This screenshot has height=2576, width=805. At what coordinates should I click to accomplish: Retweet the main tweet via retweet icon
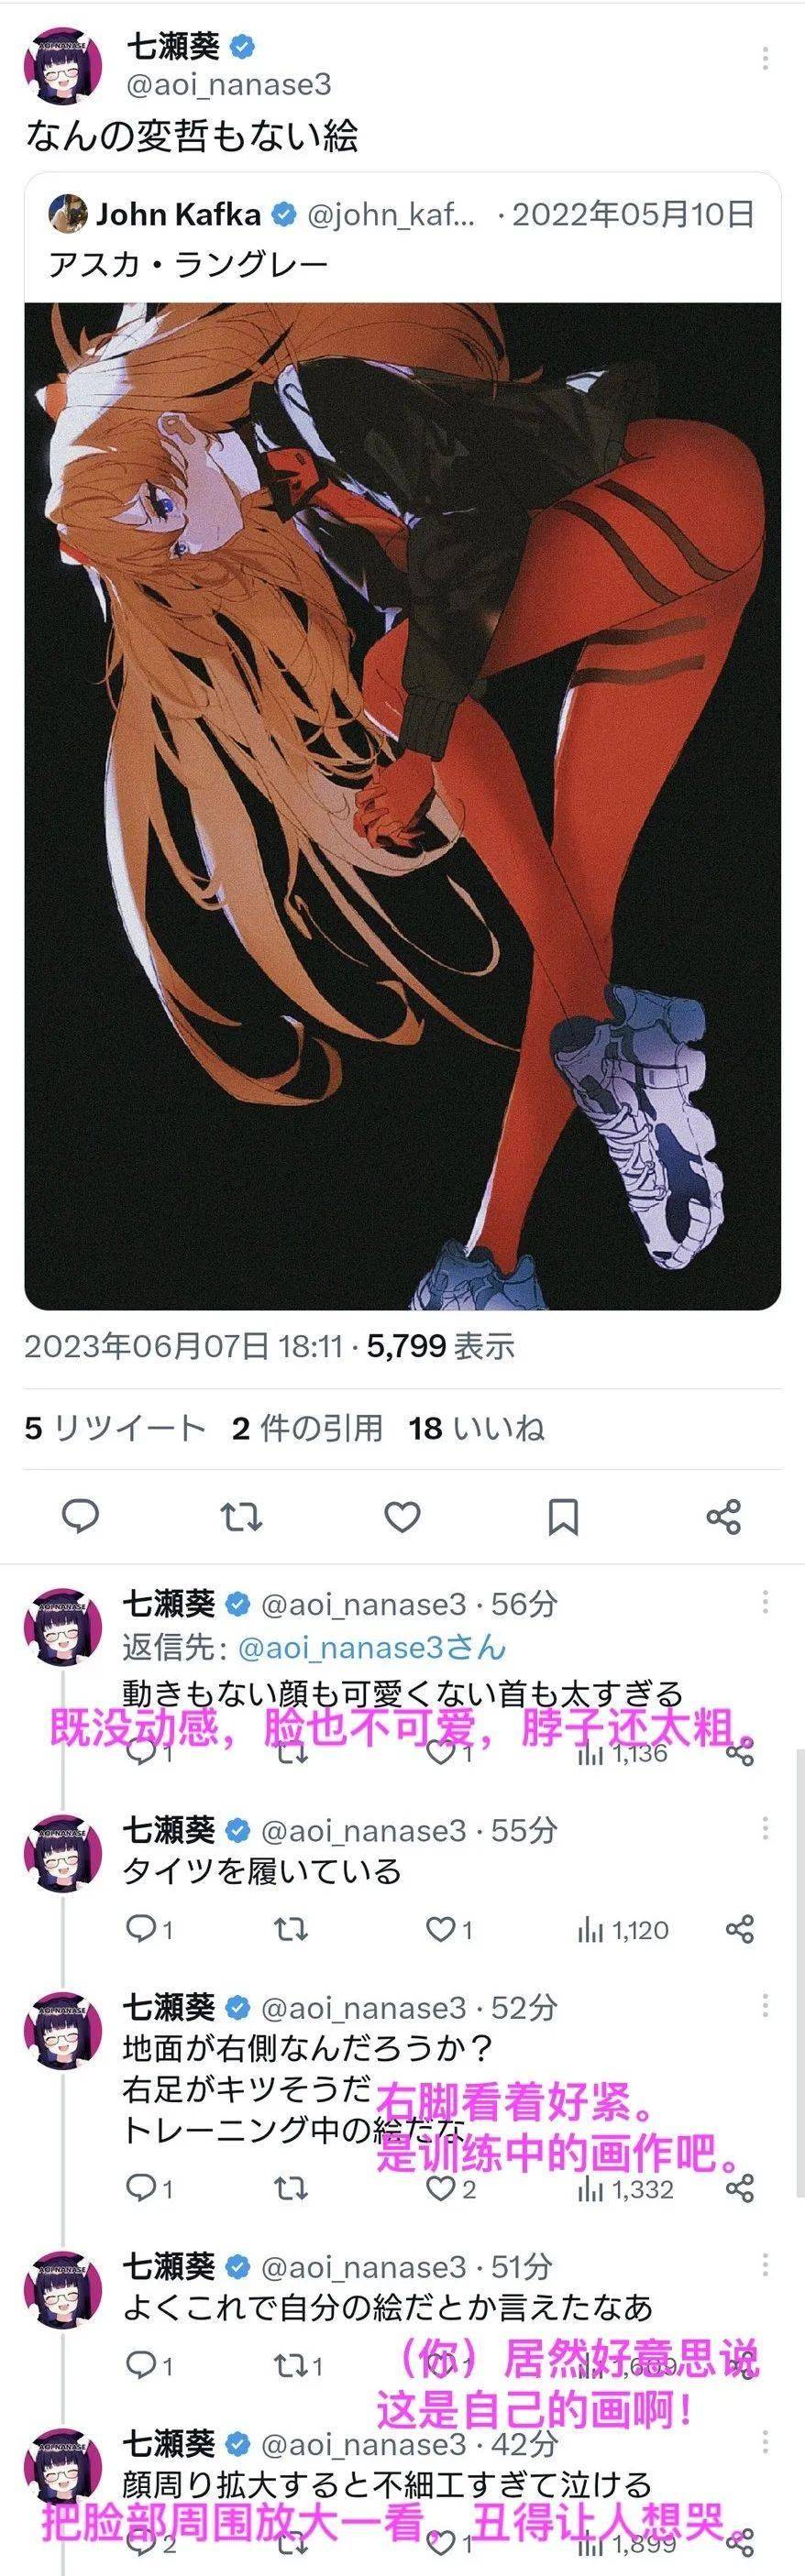[x=241, y=1517]
